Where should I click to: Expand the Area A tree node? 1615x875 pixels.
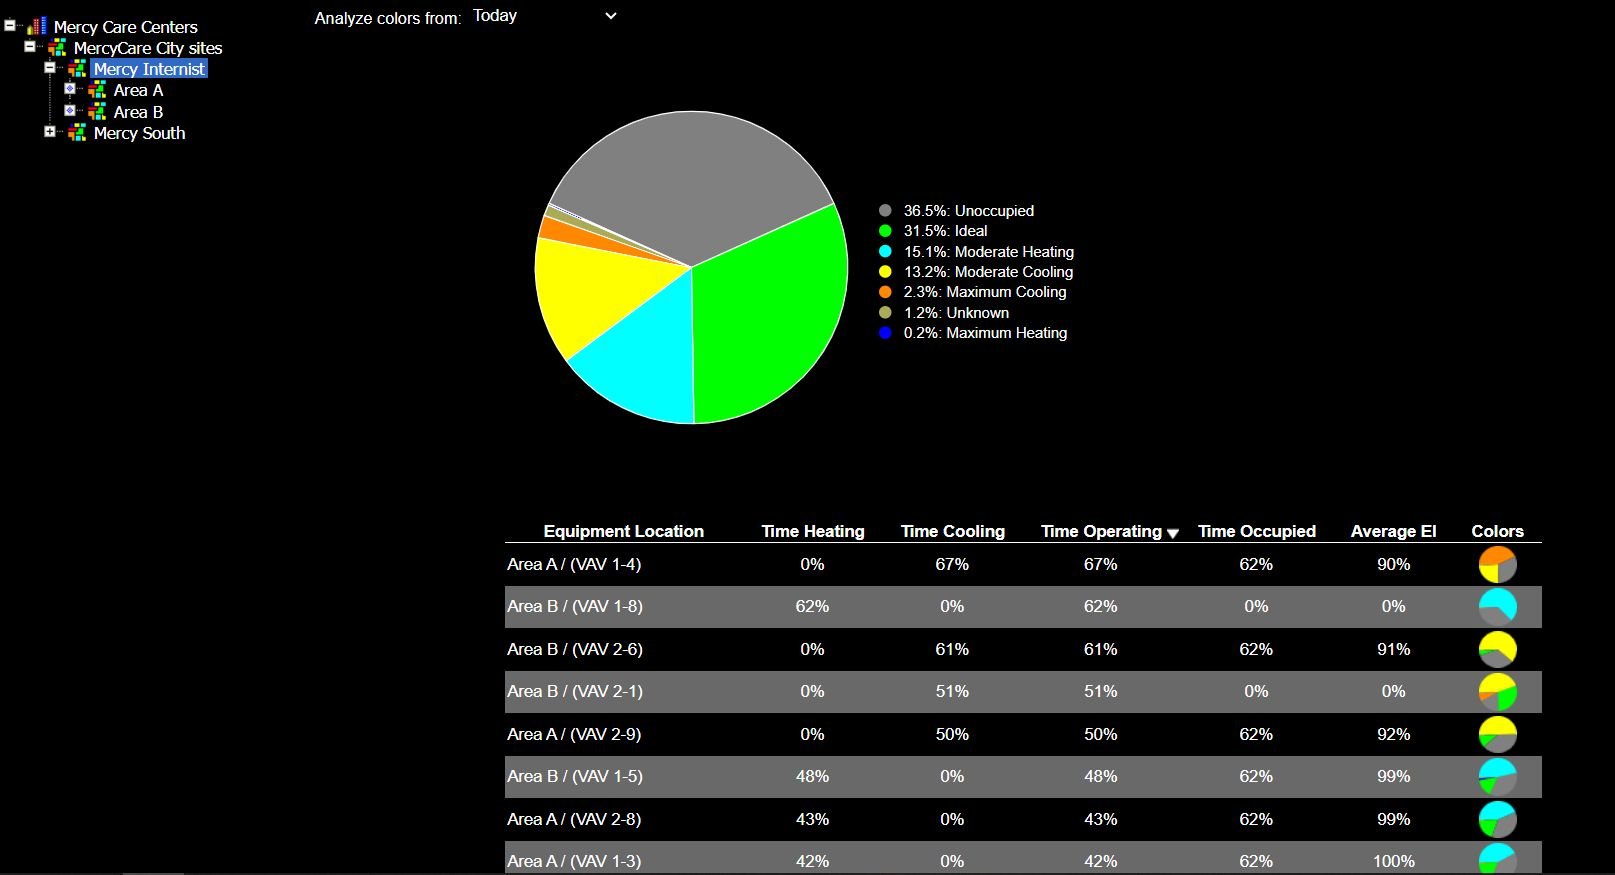[70, 89]
